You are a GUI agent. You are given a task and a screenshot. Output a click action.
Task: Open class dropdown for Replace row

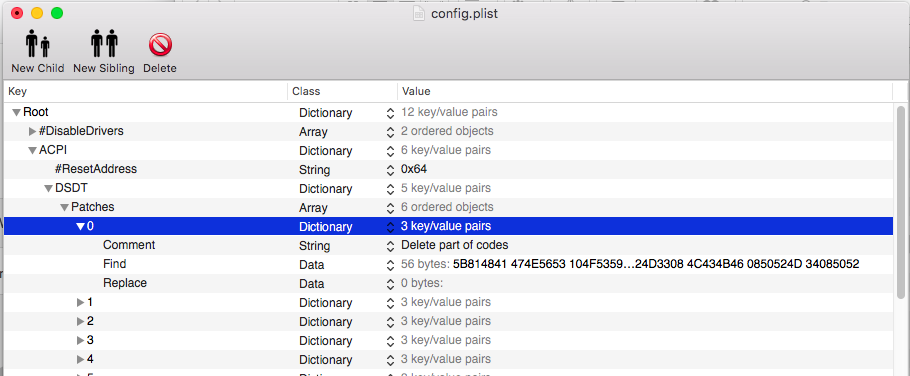pyautogui.click(x=390, y=284)
